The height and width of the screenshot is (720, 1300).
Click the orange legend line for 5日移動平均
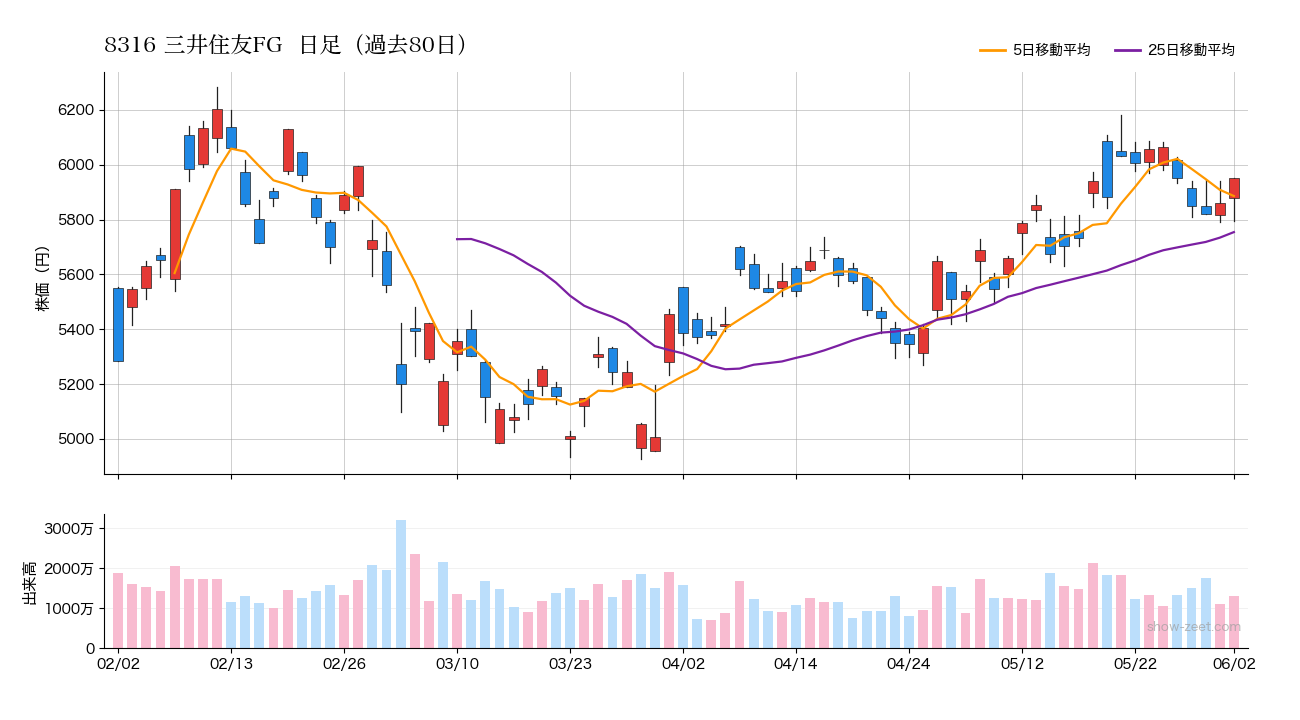point(993,50)
